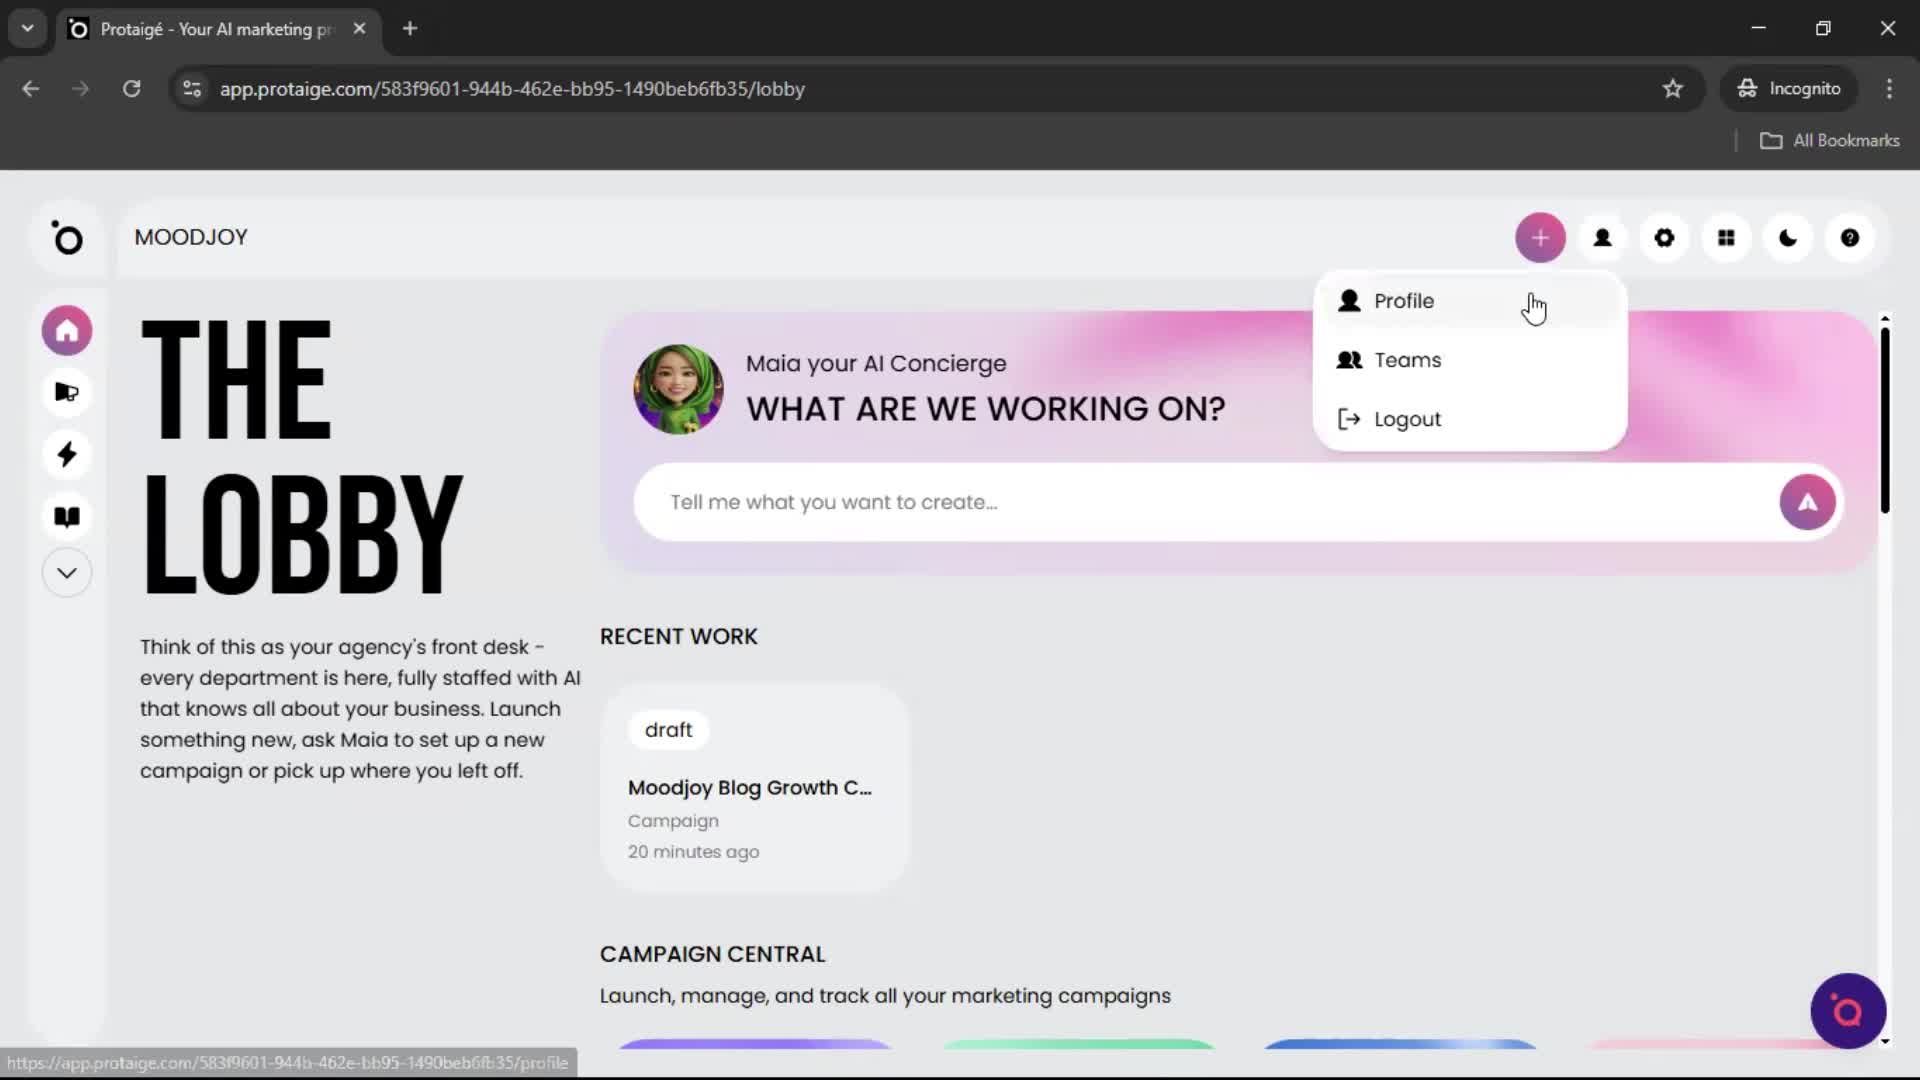
Task: Select Teams from the account menu
Action: click(x=1407, y=360)
